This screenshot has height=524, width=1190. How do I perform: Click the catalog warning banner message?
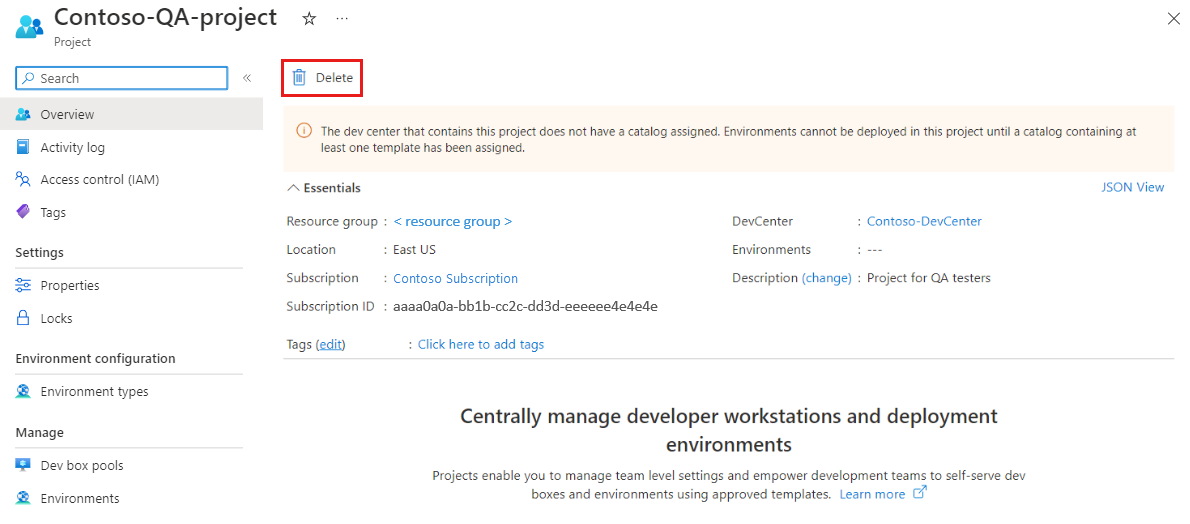coord(729,140)
